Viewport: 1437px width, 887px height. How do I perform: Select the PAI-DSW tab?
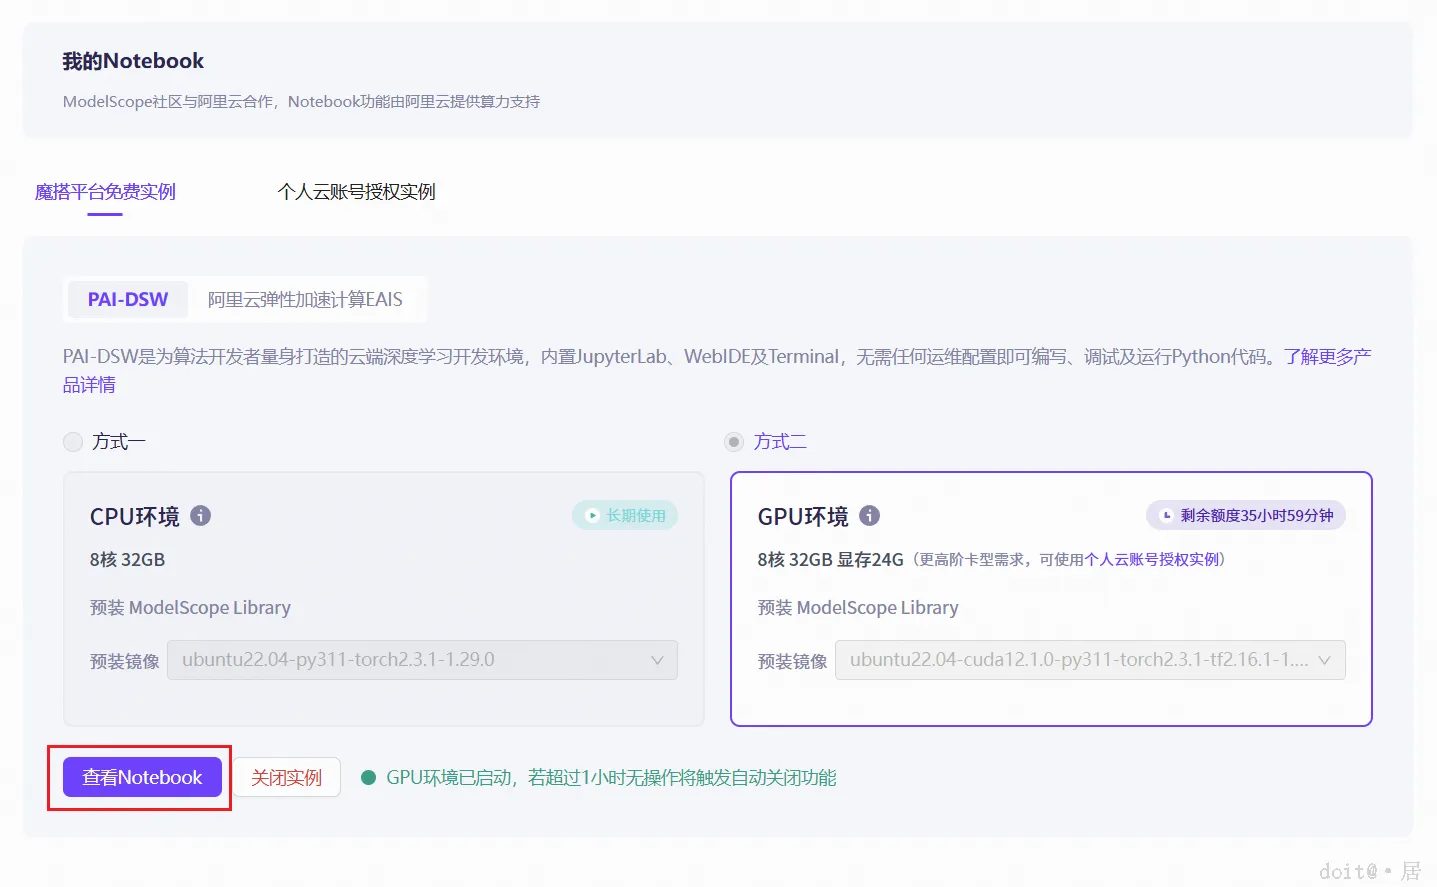point(127,298)
